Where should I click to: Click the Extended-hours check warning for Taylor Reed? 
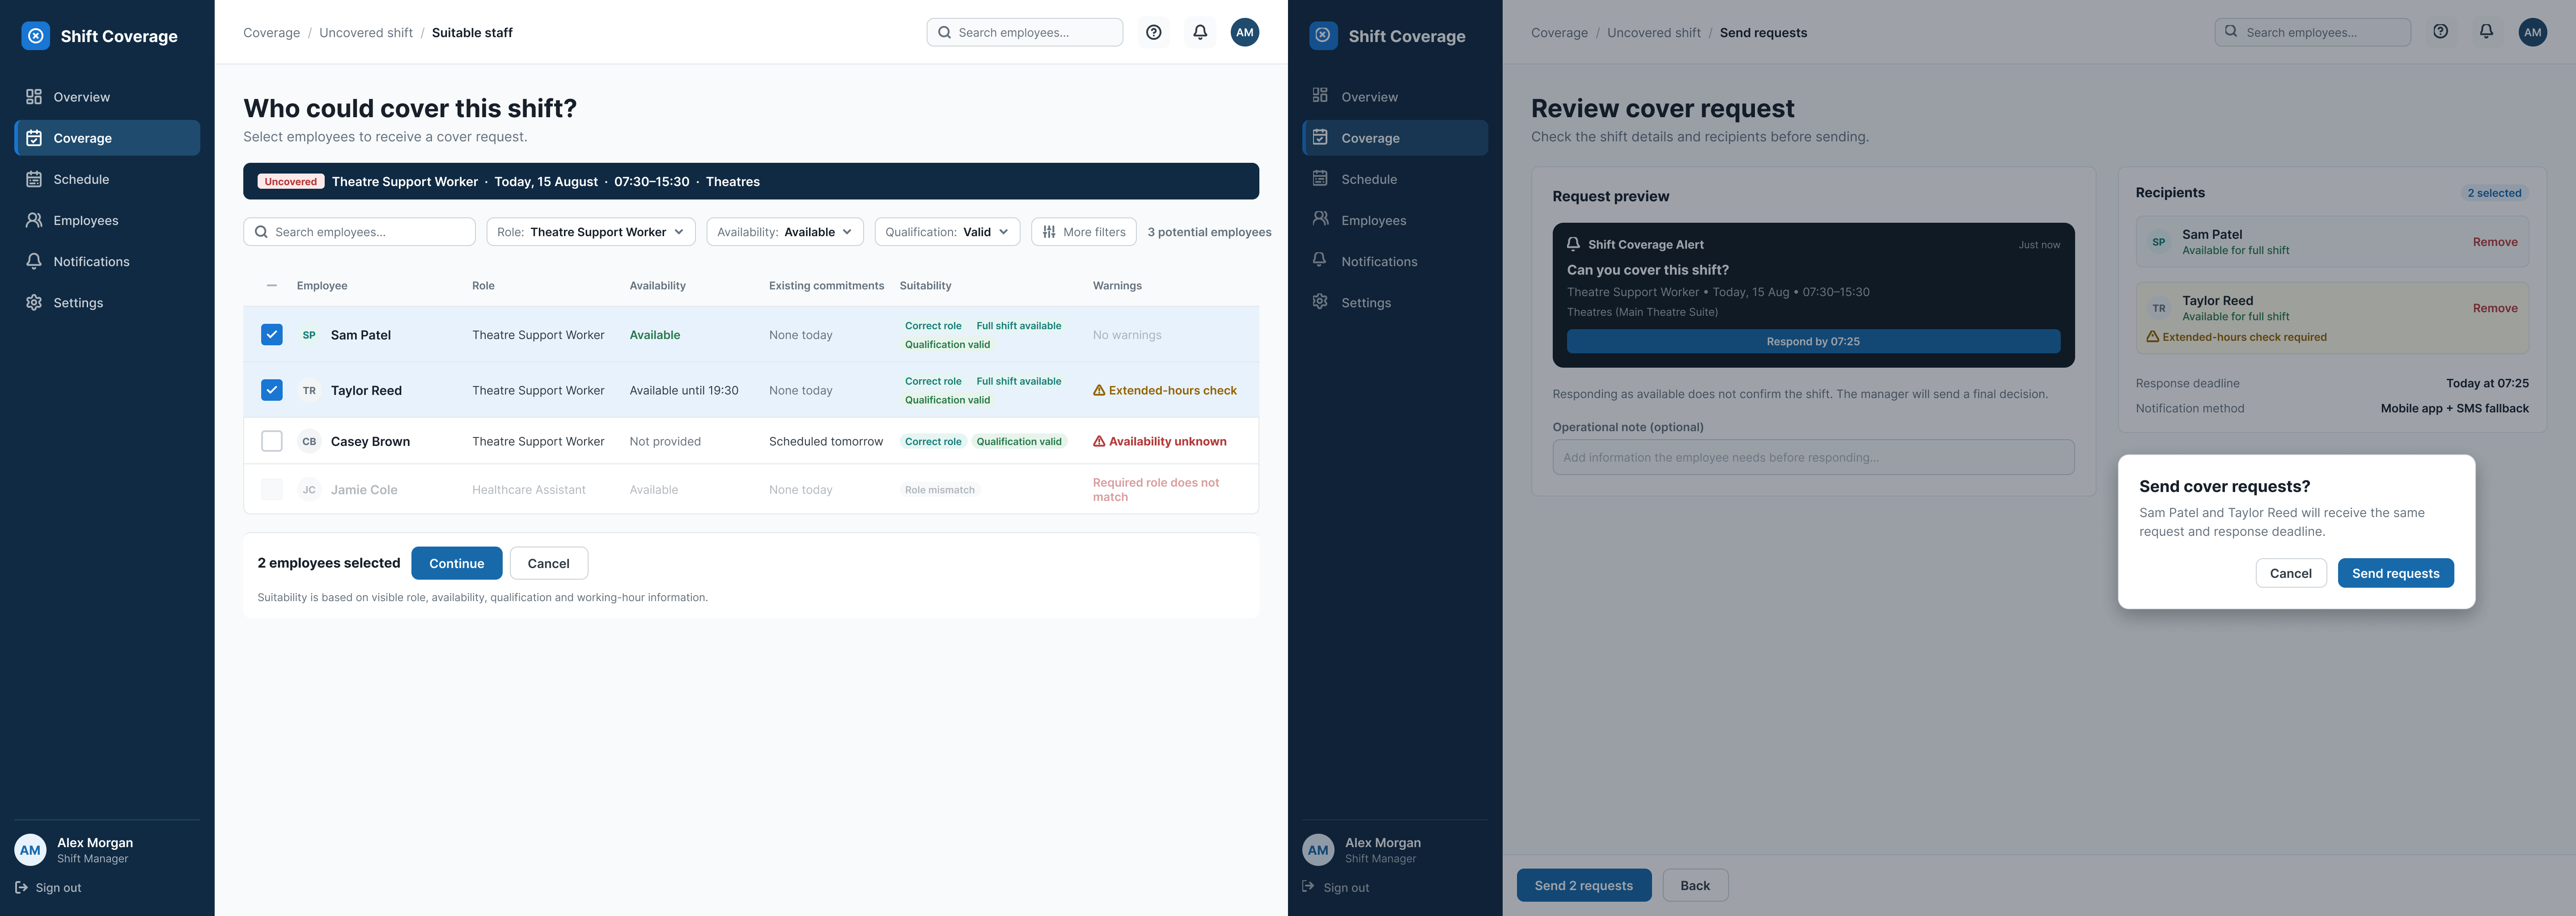pyautogui.click(x=1165, y=390)
